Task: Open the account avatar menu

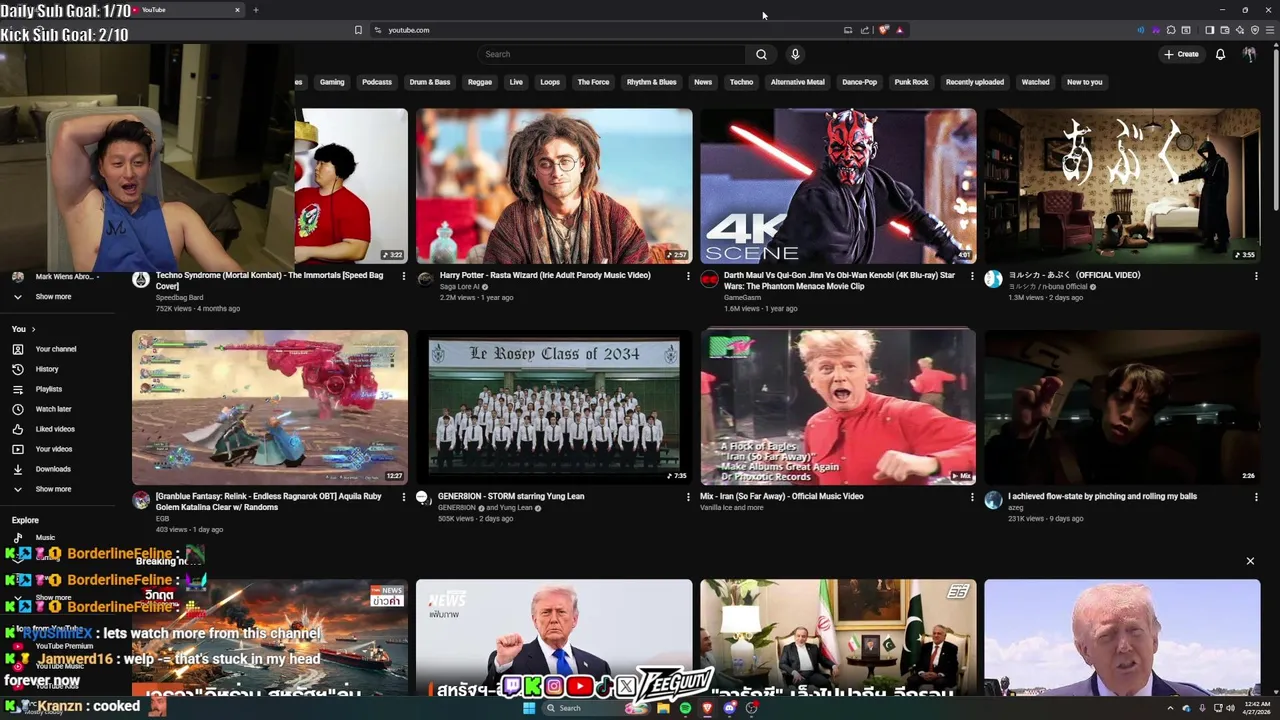Action: click(x=1249, y=54)
